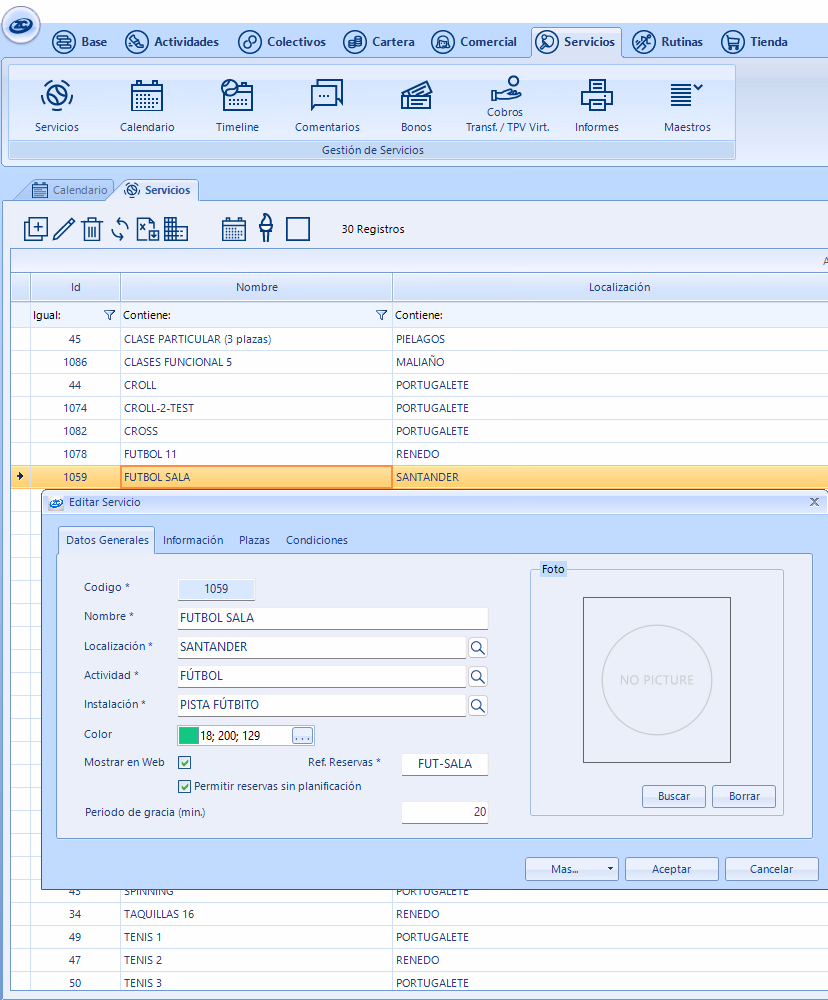Expand the Maestros ribbon menu
The width and height of the screenshot is (828, 1000).
click(x=687, y=106)
